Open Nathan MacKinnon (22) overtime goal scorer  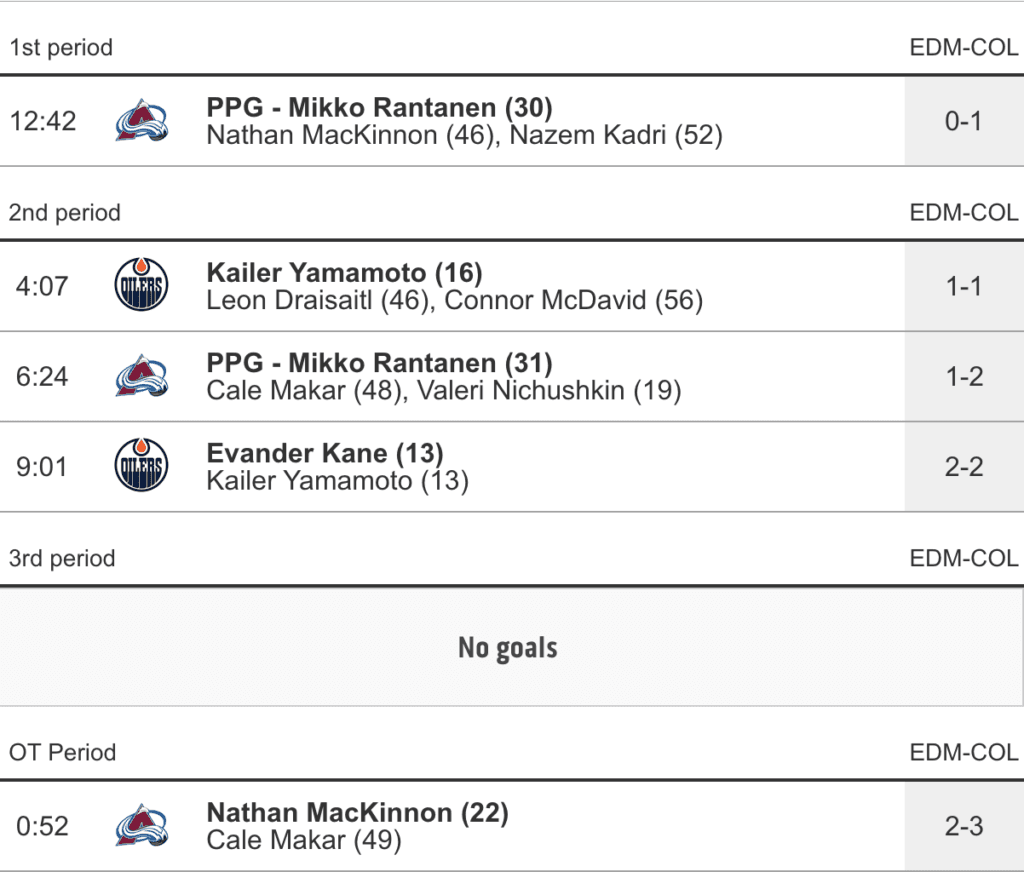coord(357,812)
